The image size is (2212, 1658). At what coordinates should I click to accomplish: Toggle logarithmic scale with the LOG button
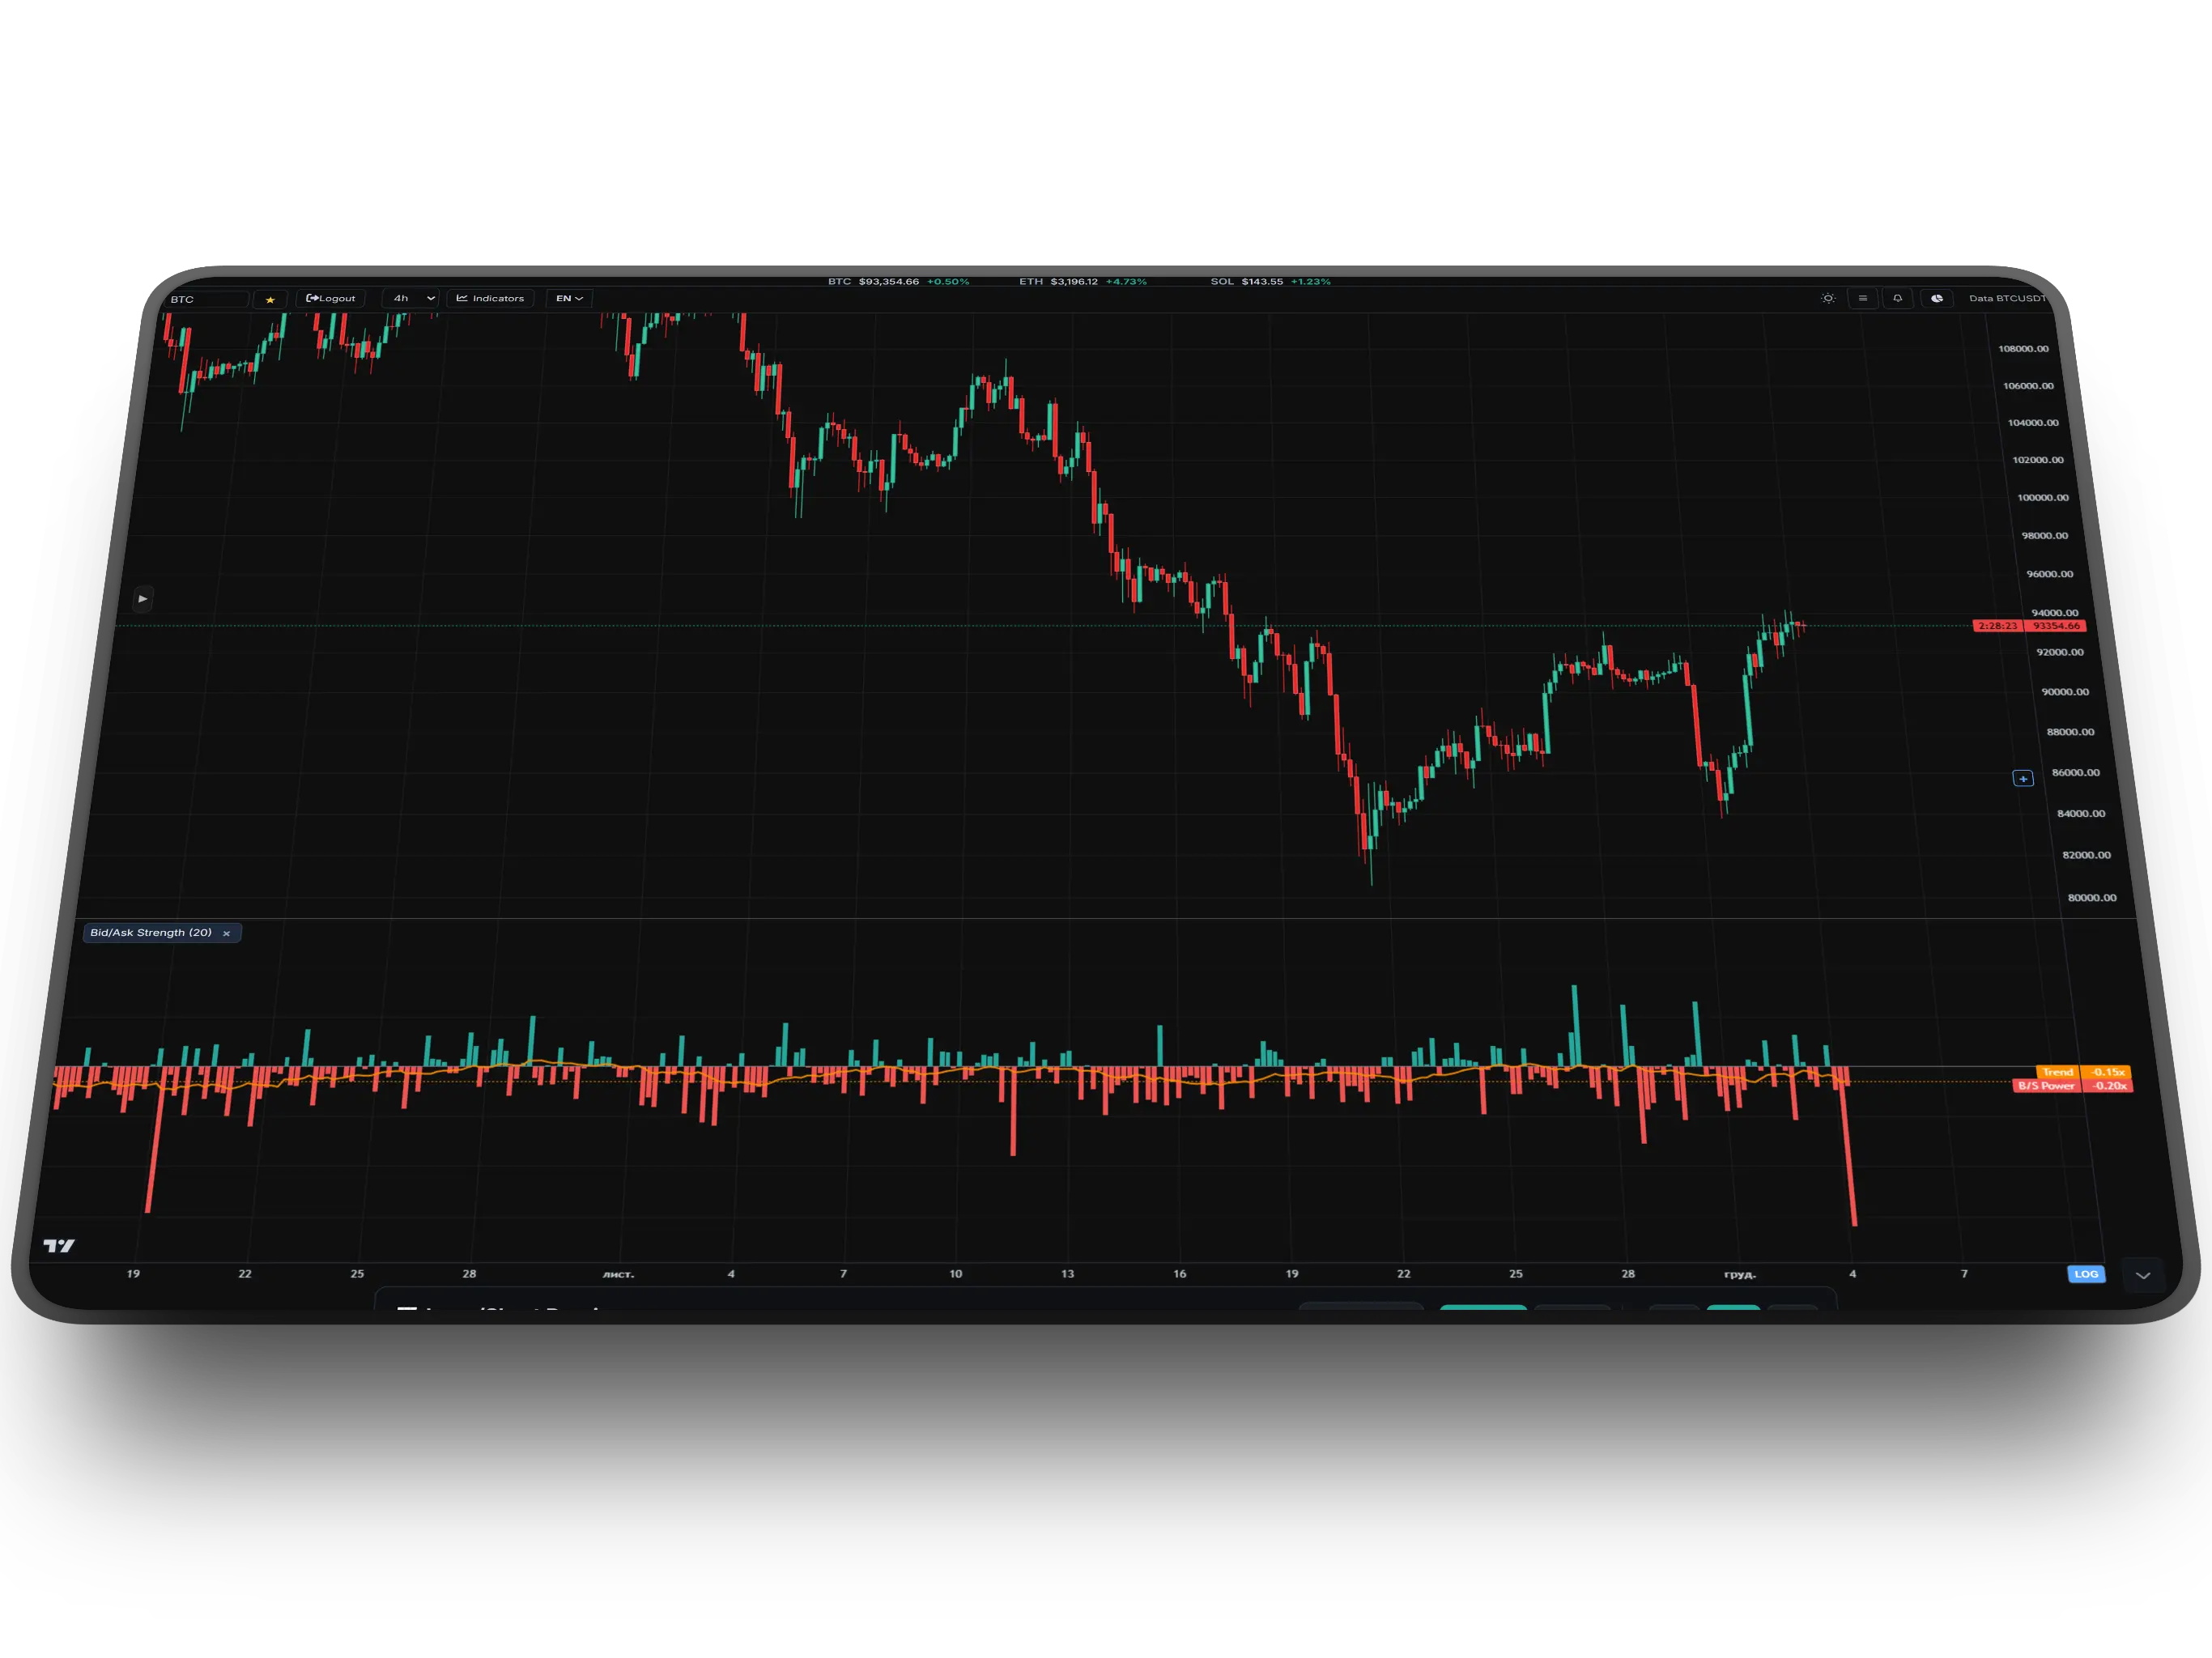pyautogui.click(x=2086, y=1274)
